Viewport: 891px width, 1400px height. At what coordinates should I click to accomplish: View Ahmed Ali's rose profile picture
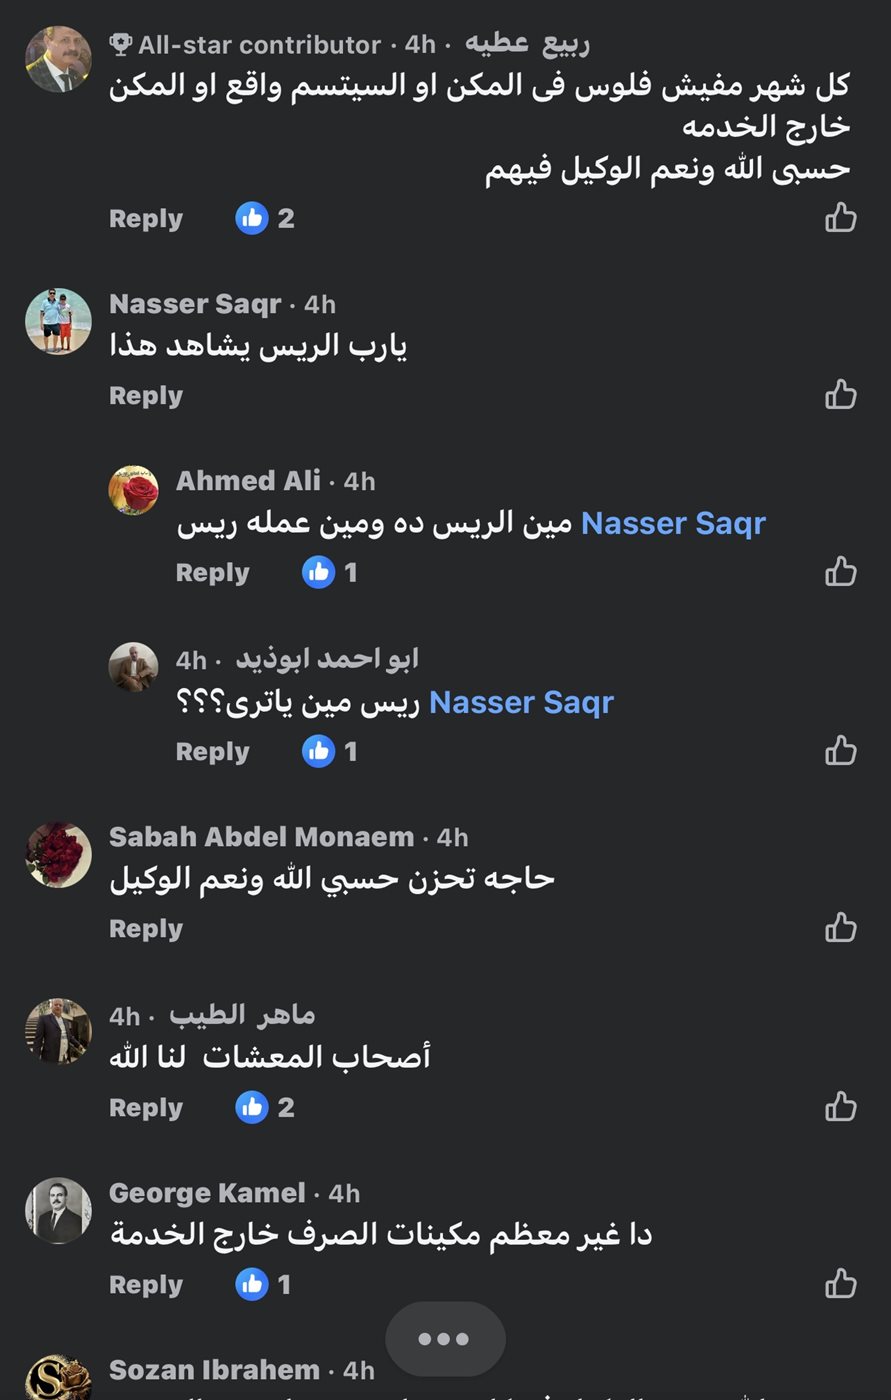pyautogui.click(x=133, y=490)
